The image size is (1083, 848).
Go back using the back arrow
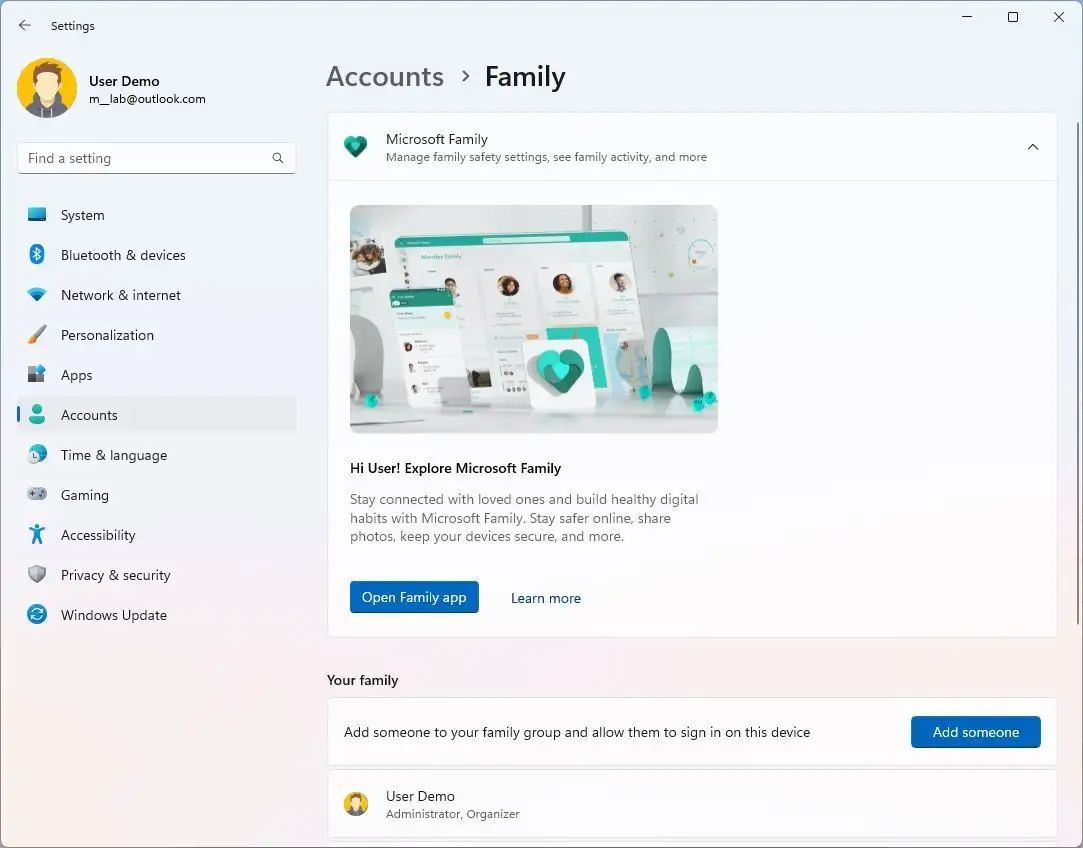point(25,25)
